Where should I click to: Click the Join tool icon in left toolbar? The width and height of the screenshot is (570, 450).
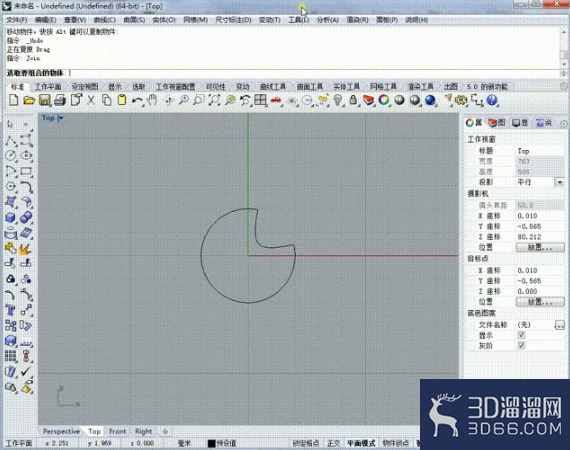[11, 248]
